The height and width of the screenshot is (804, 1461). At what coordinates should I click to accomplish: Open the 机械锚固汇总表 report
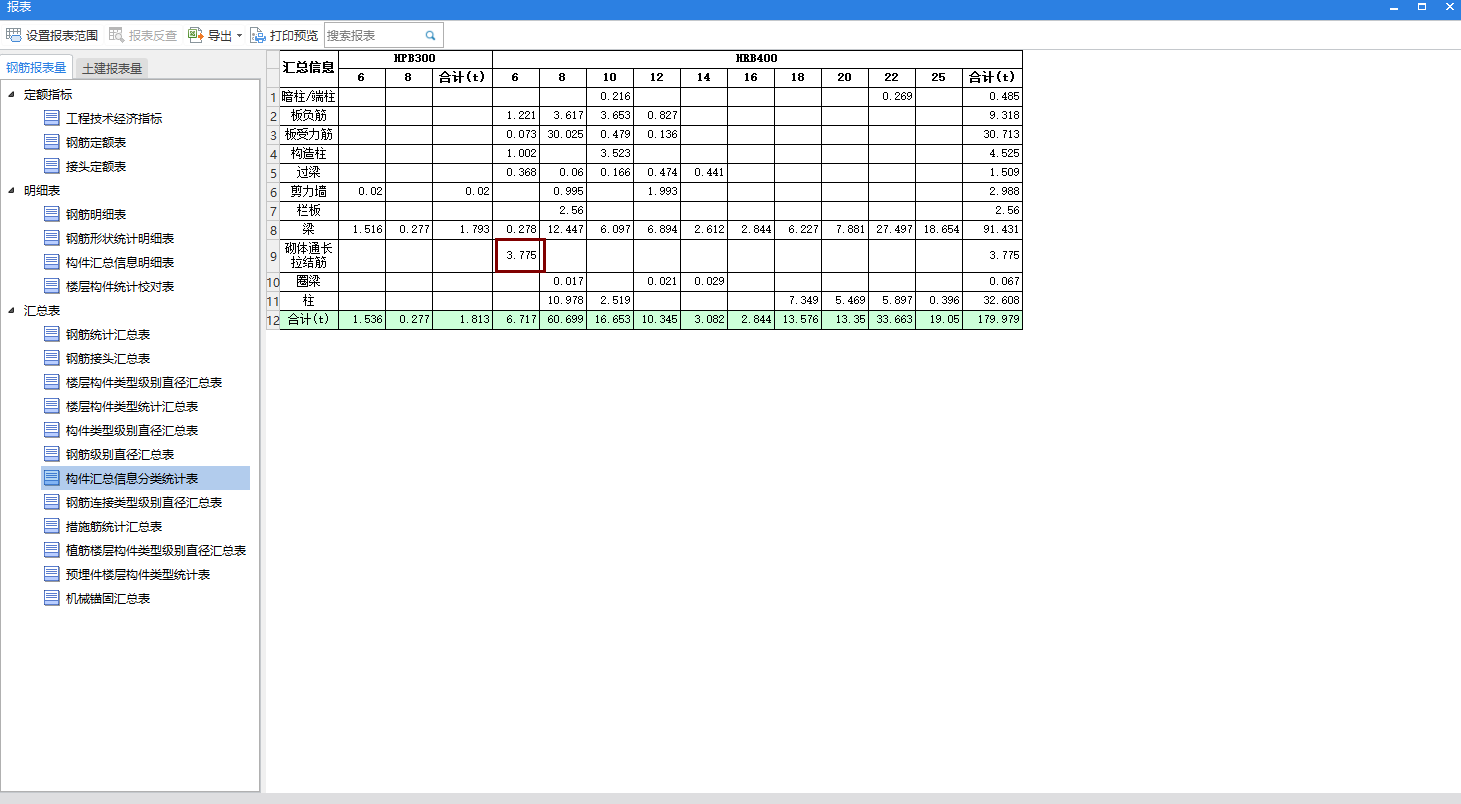[108, 598]
